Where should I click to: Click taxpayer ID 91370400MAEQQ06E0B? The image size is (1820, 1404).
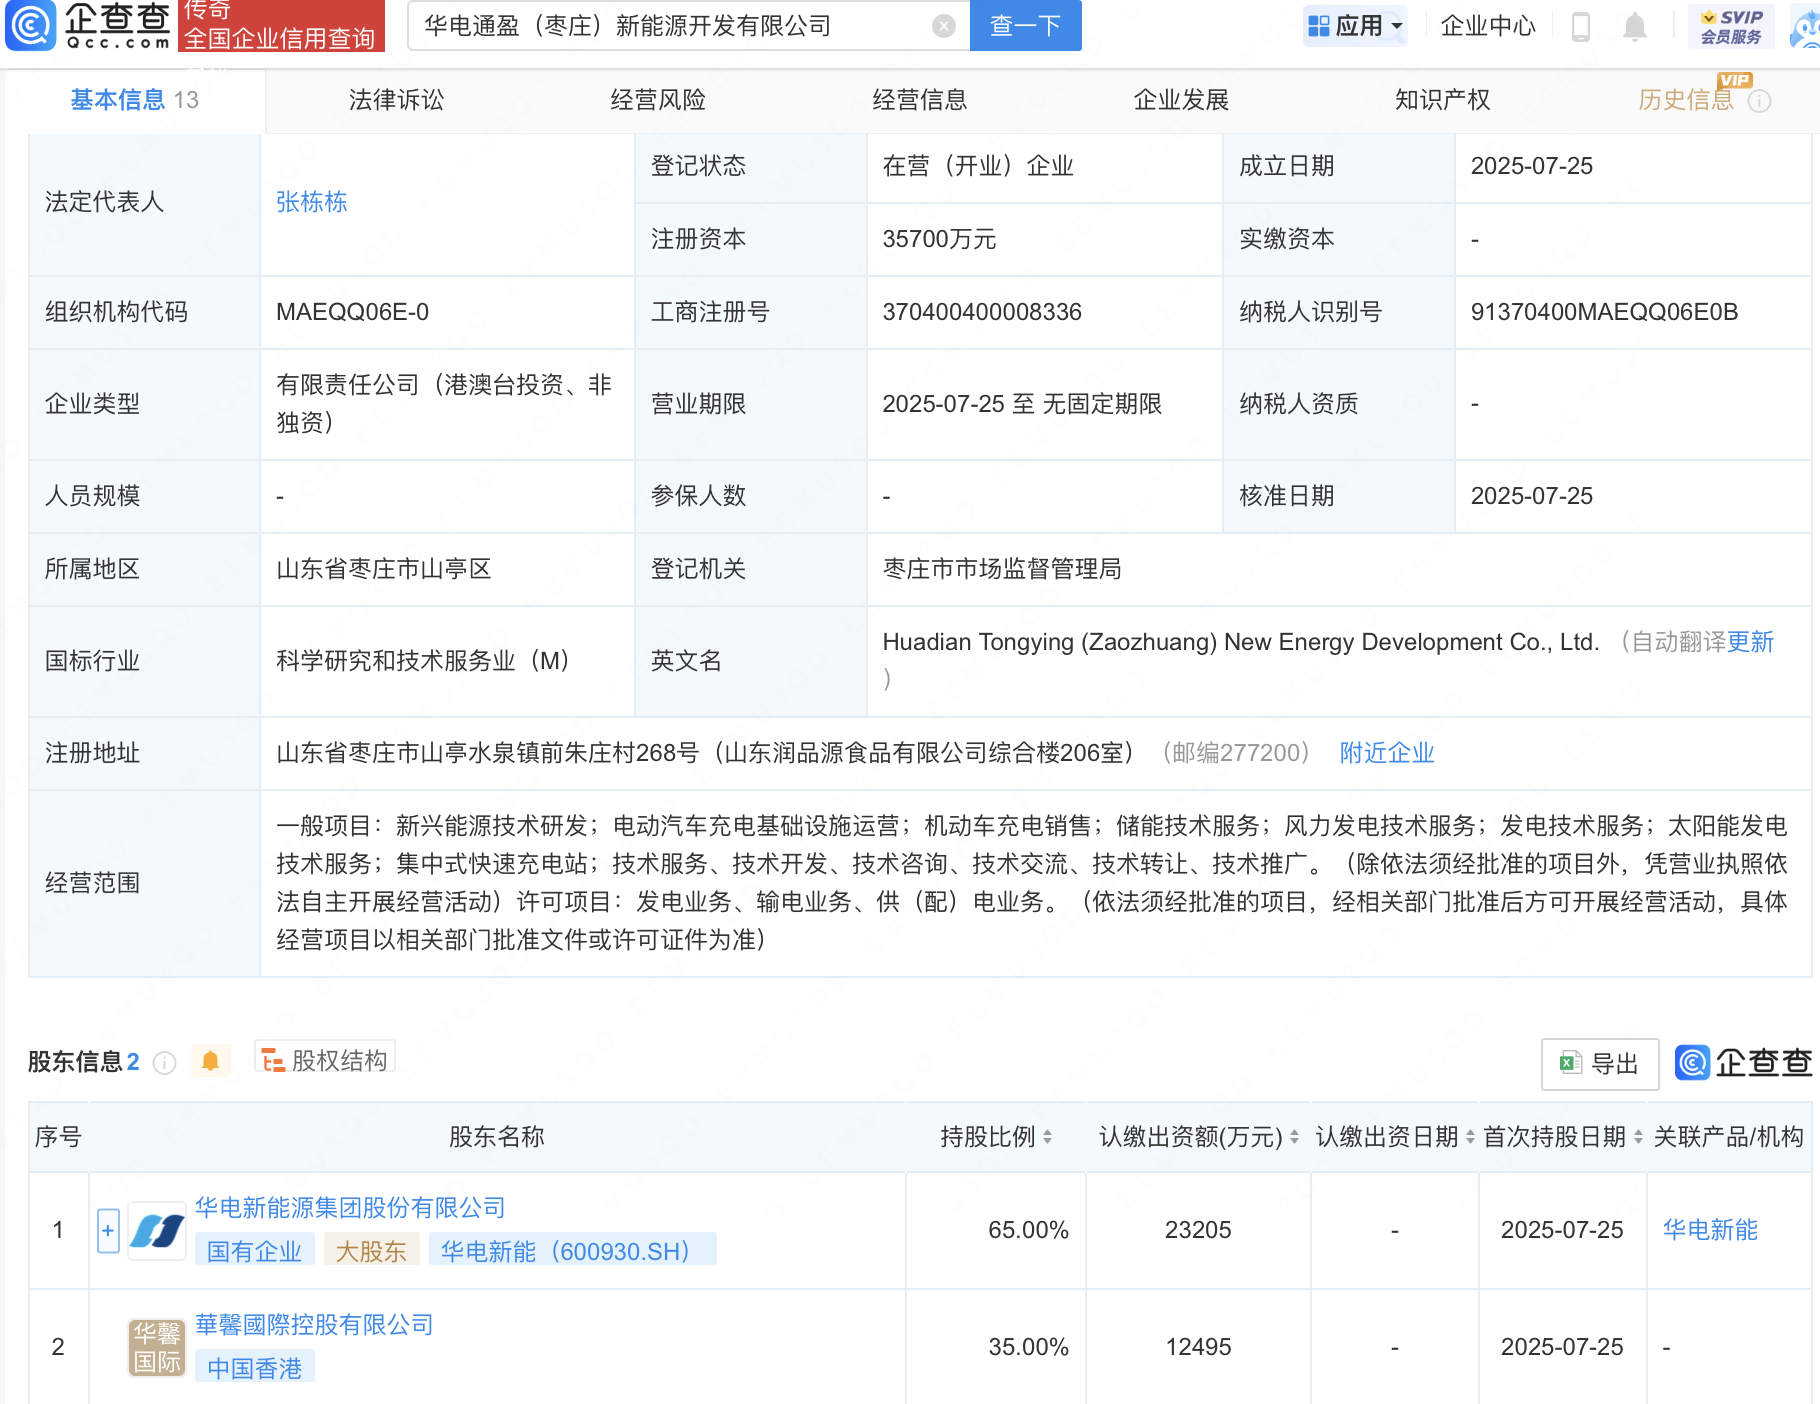coord(1604,312)
